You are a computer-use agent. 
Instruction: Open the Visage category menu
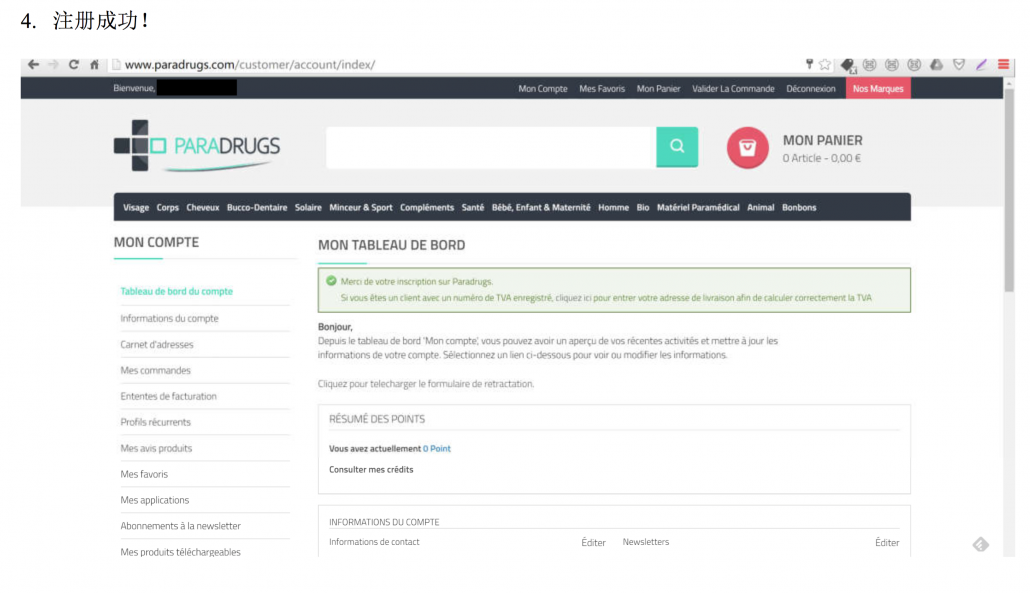[x=136, y=208]
